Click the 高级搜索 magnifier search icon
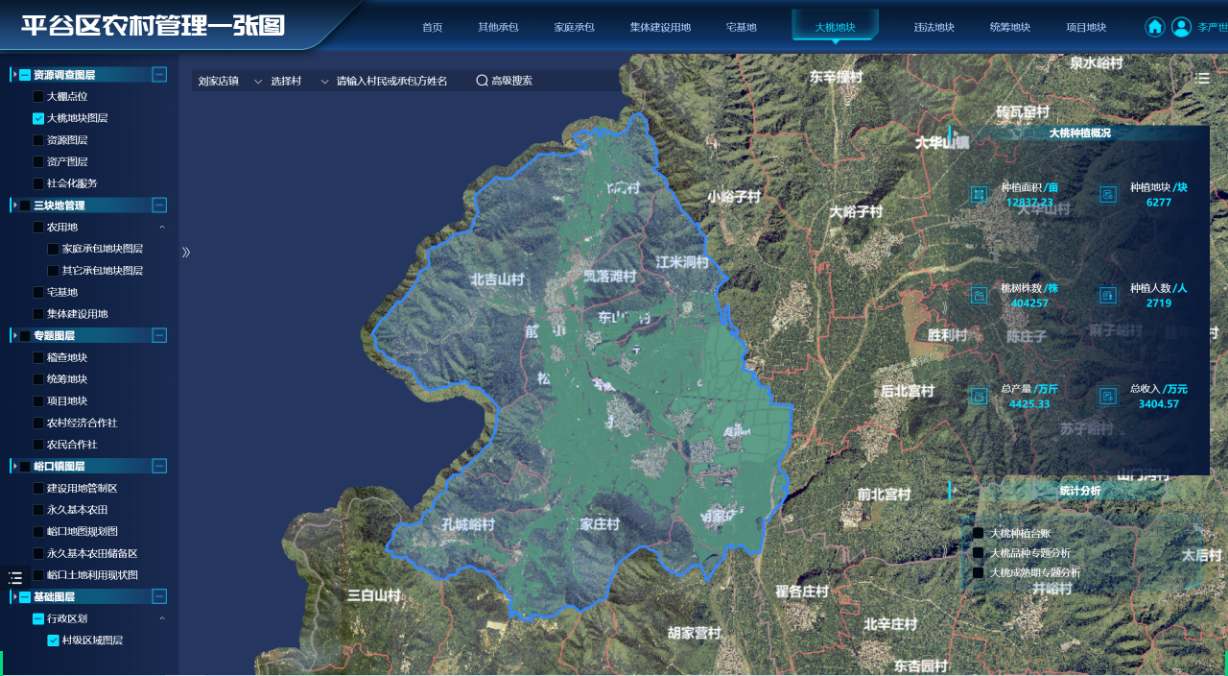Image resolution: width=1228 pixels, height=676 pixels. point(482,81)
